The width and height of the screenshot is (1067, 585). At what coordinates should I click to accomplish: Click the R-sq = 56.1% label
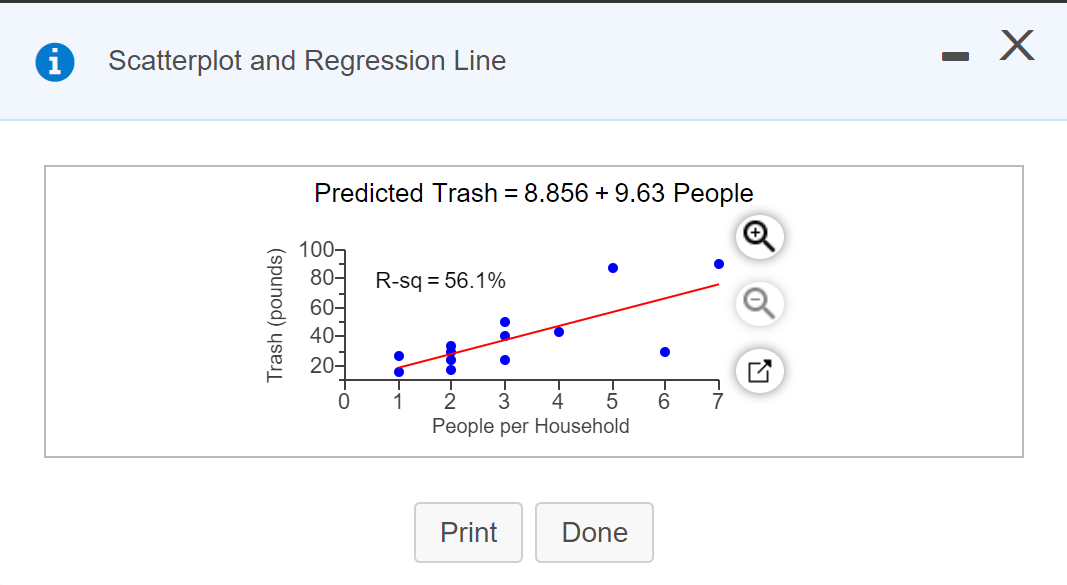pyautogui.click(x=440, y=280)
